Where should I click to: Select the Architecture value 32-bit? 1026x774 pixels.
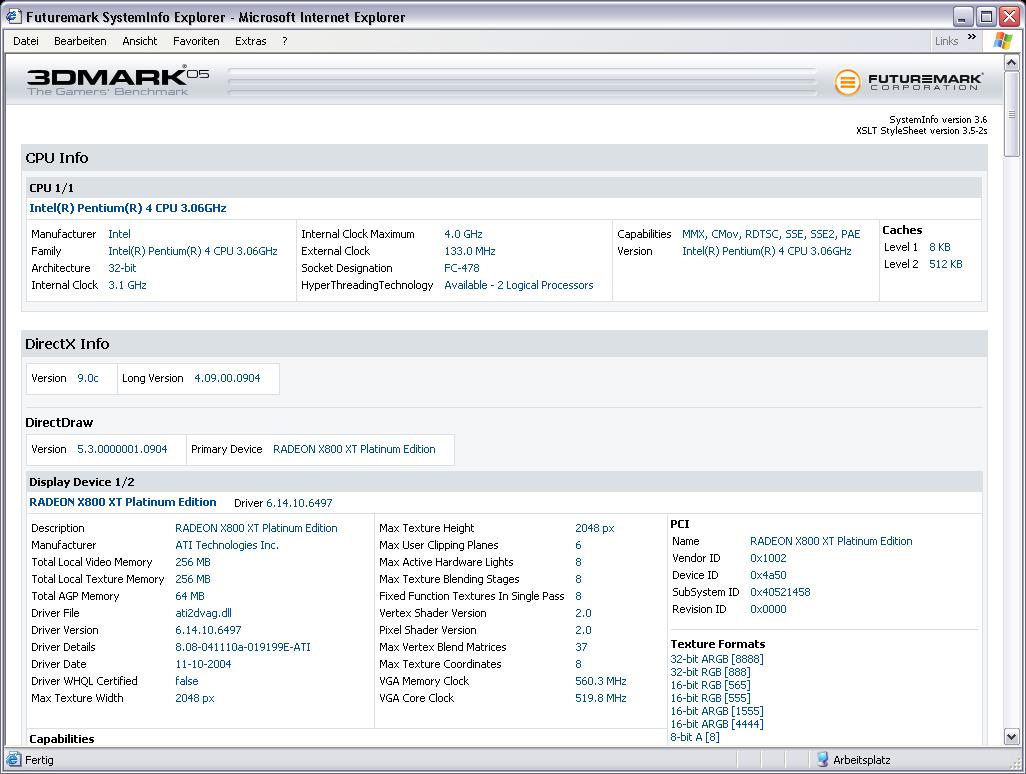122,268
